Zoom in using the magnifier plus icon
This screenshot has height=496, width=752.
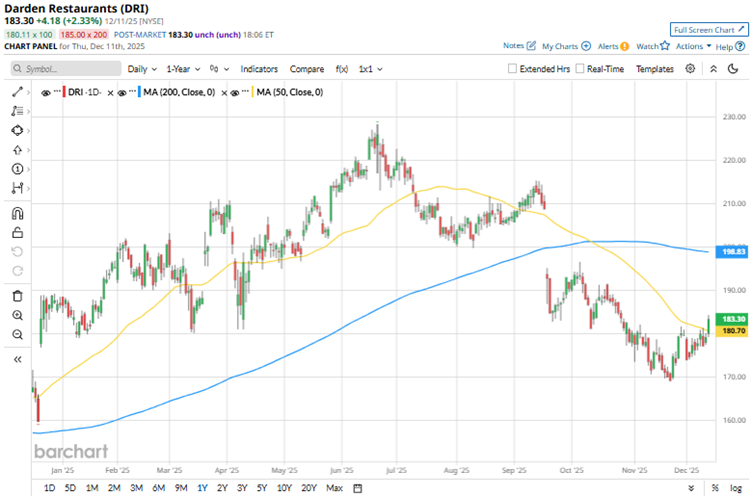pyautogui.click(x=17, y=315)
